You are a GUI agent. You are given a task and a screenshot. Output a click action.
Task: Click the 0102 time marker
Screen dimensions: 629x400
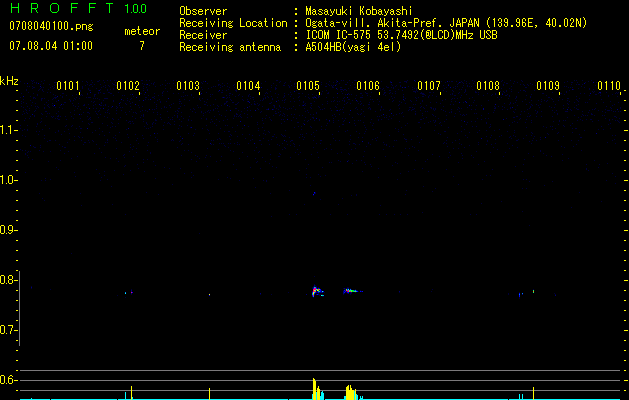click(x=128, y=86)
